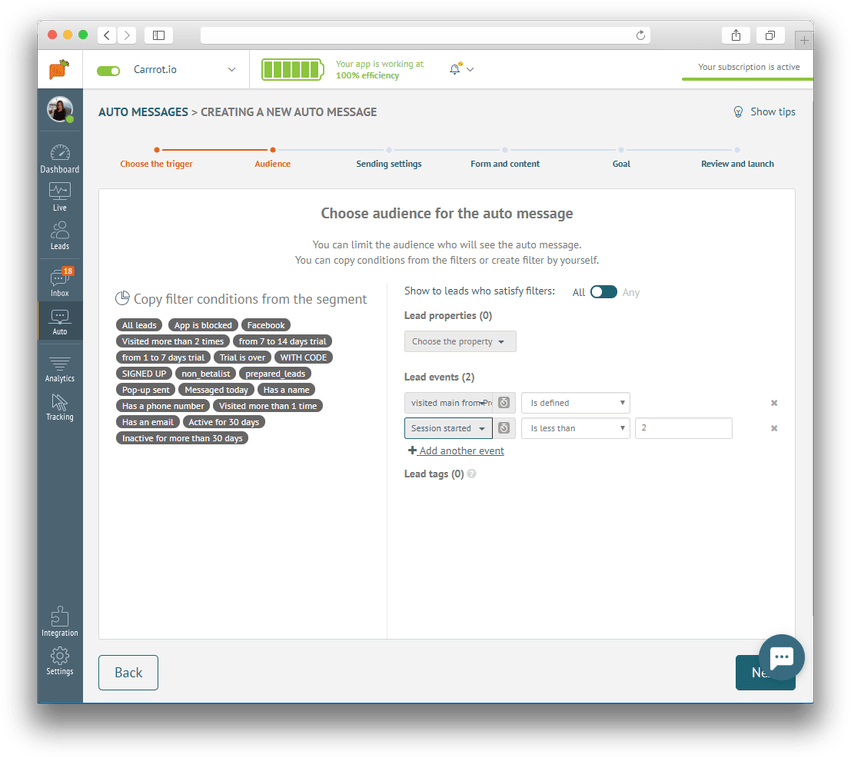Viewport: 851px width, 757px height.
Task: Open the Integration puzzle icon
Action: (60, 621)
